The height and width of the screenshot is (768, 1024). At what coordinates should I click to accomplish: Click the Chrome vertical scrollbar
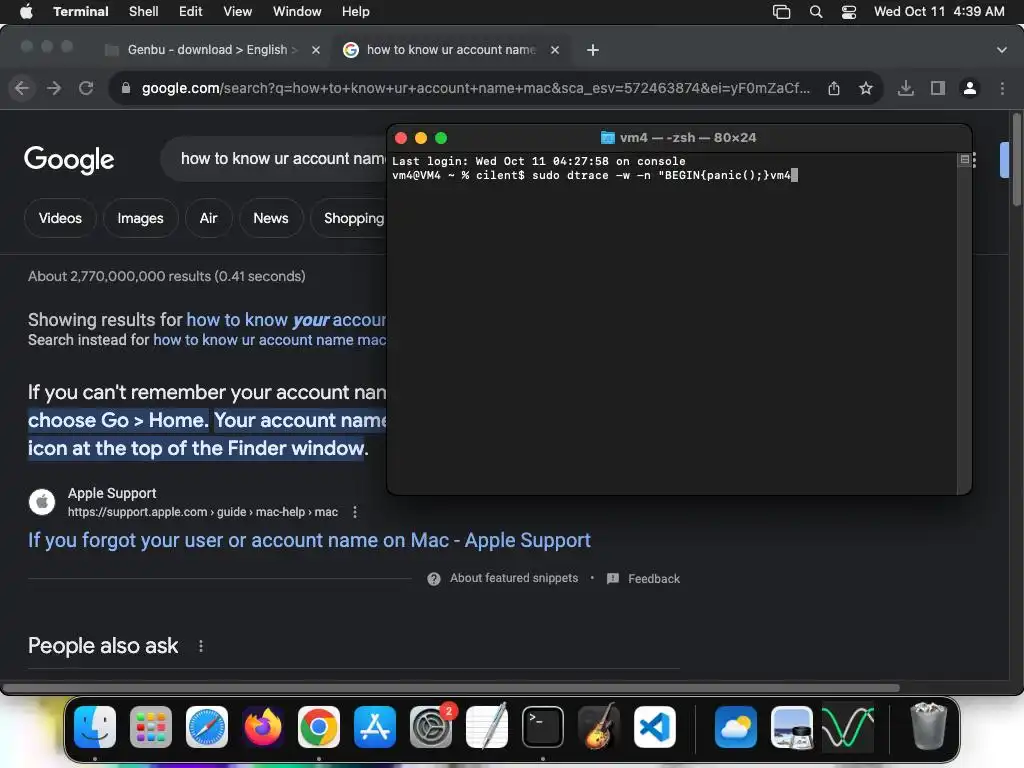1017,160
